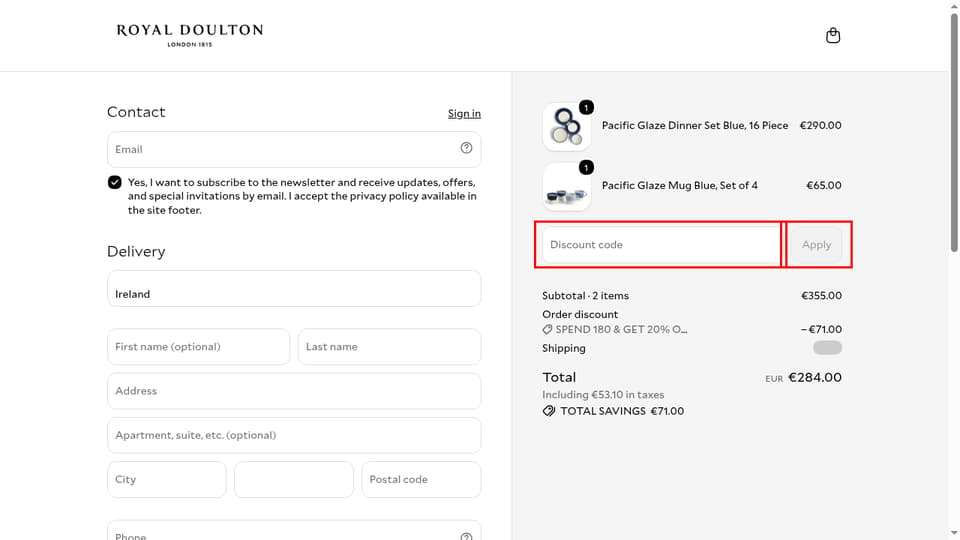Image resolution: width=960 pixels, height=540 pixels.
Task: Focus the Discount code field
Action: 661,244
